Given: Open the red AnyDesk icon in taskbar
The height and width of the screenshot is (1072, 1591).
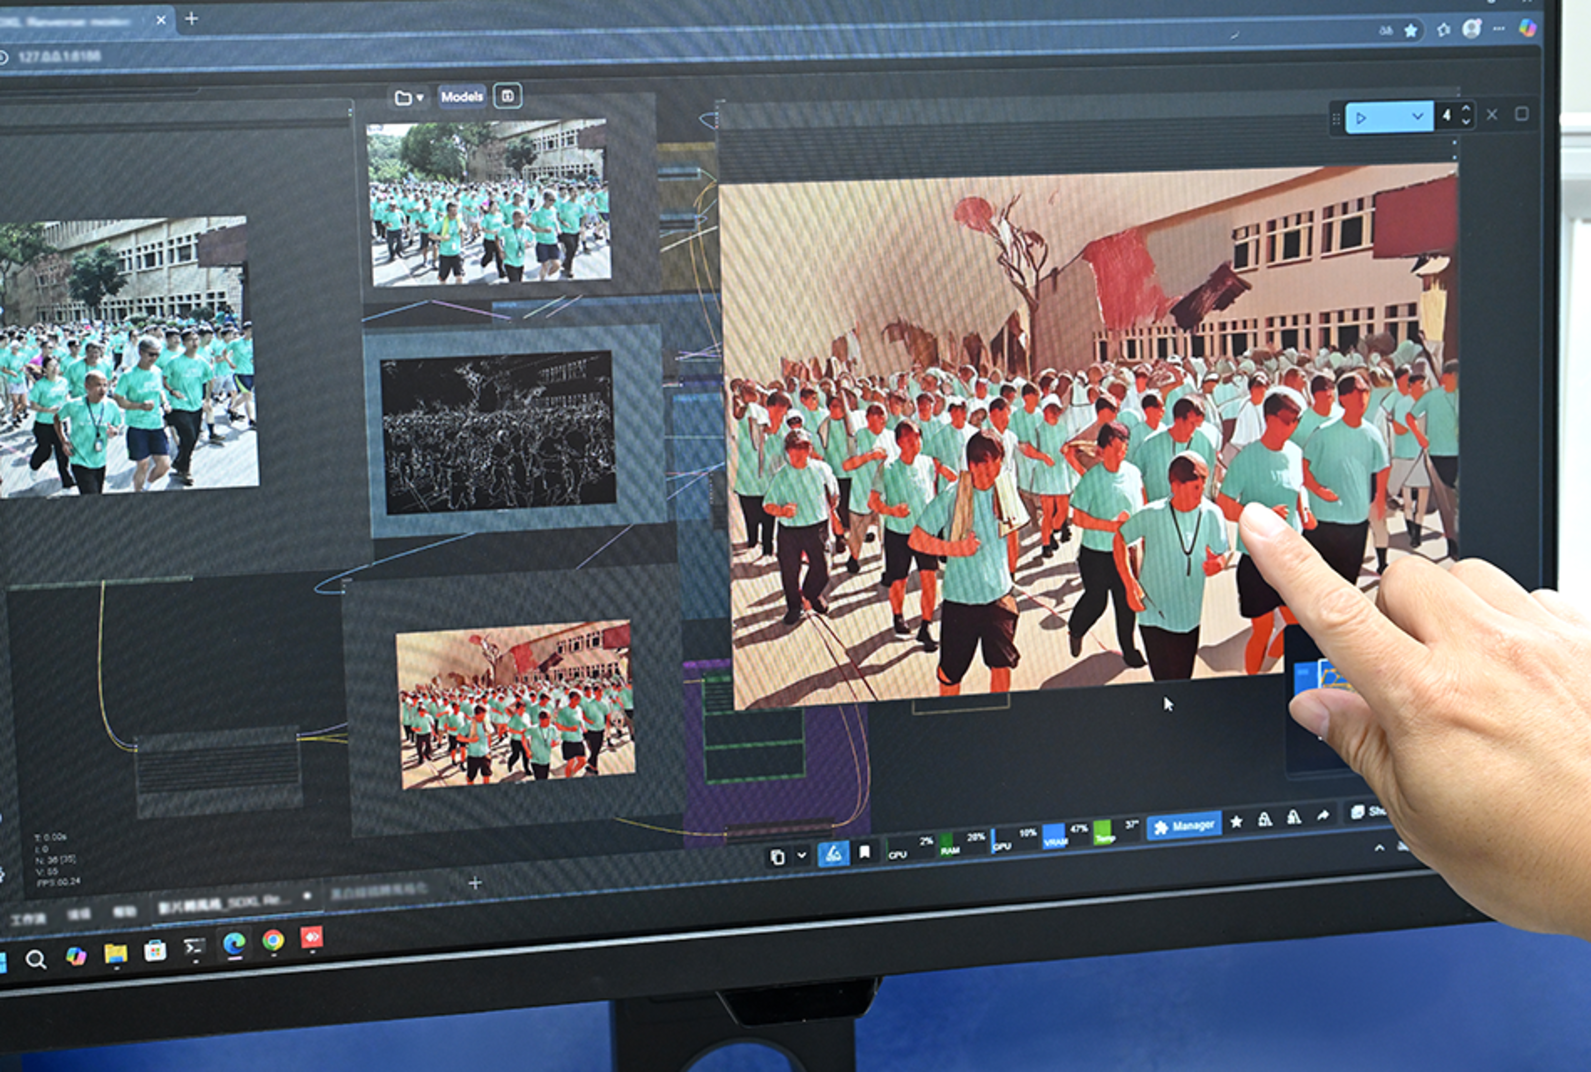Looking at the screenshot, I should (x=312, y=937).
